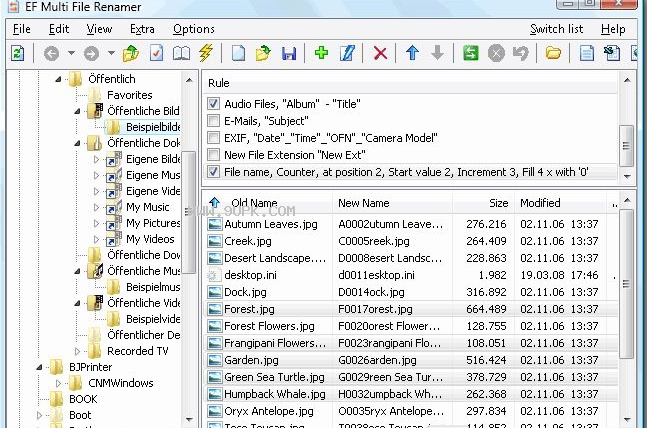Edit rule with the pencil icon
The image size is (647, 428).
[347, 53]
